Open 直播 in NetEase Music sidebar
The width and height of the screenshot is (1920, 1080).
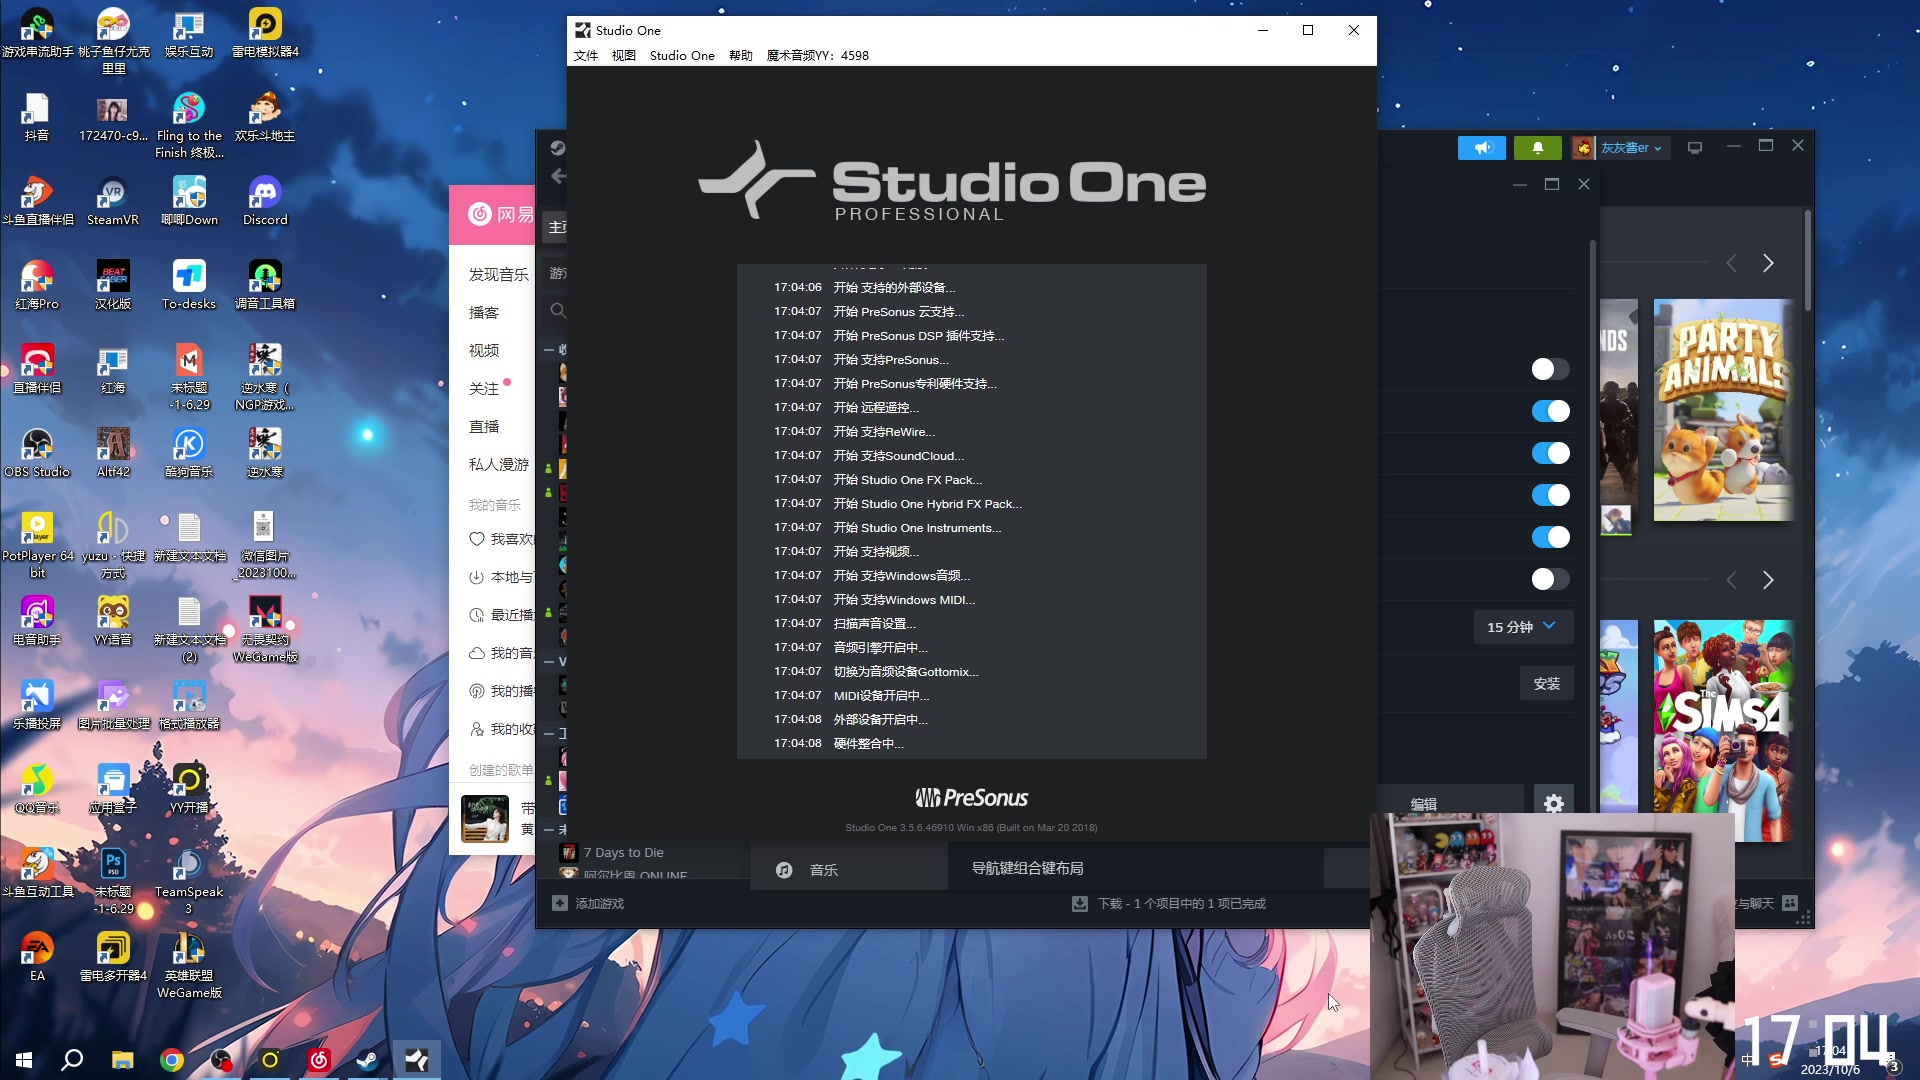tap(484, 426)
